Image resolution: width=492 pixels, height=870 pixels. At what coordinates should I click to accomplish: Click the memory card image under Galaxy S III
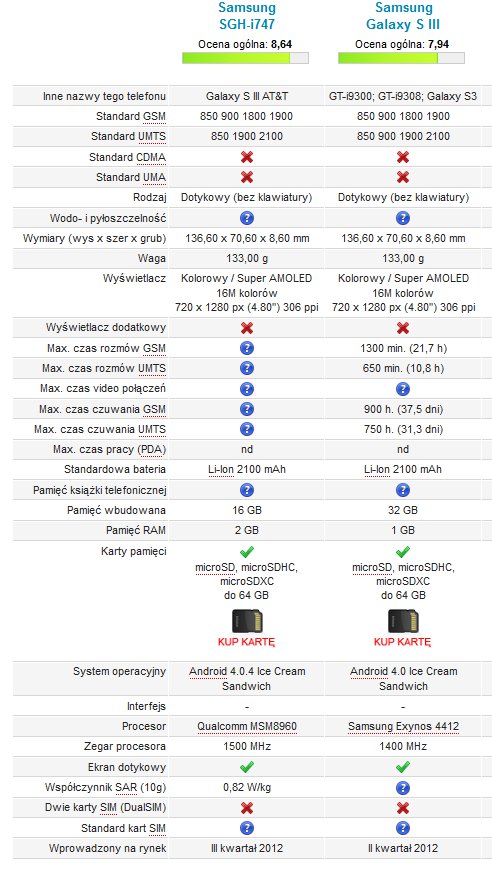[x=403, y=621]
